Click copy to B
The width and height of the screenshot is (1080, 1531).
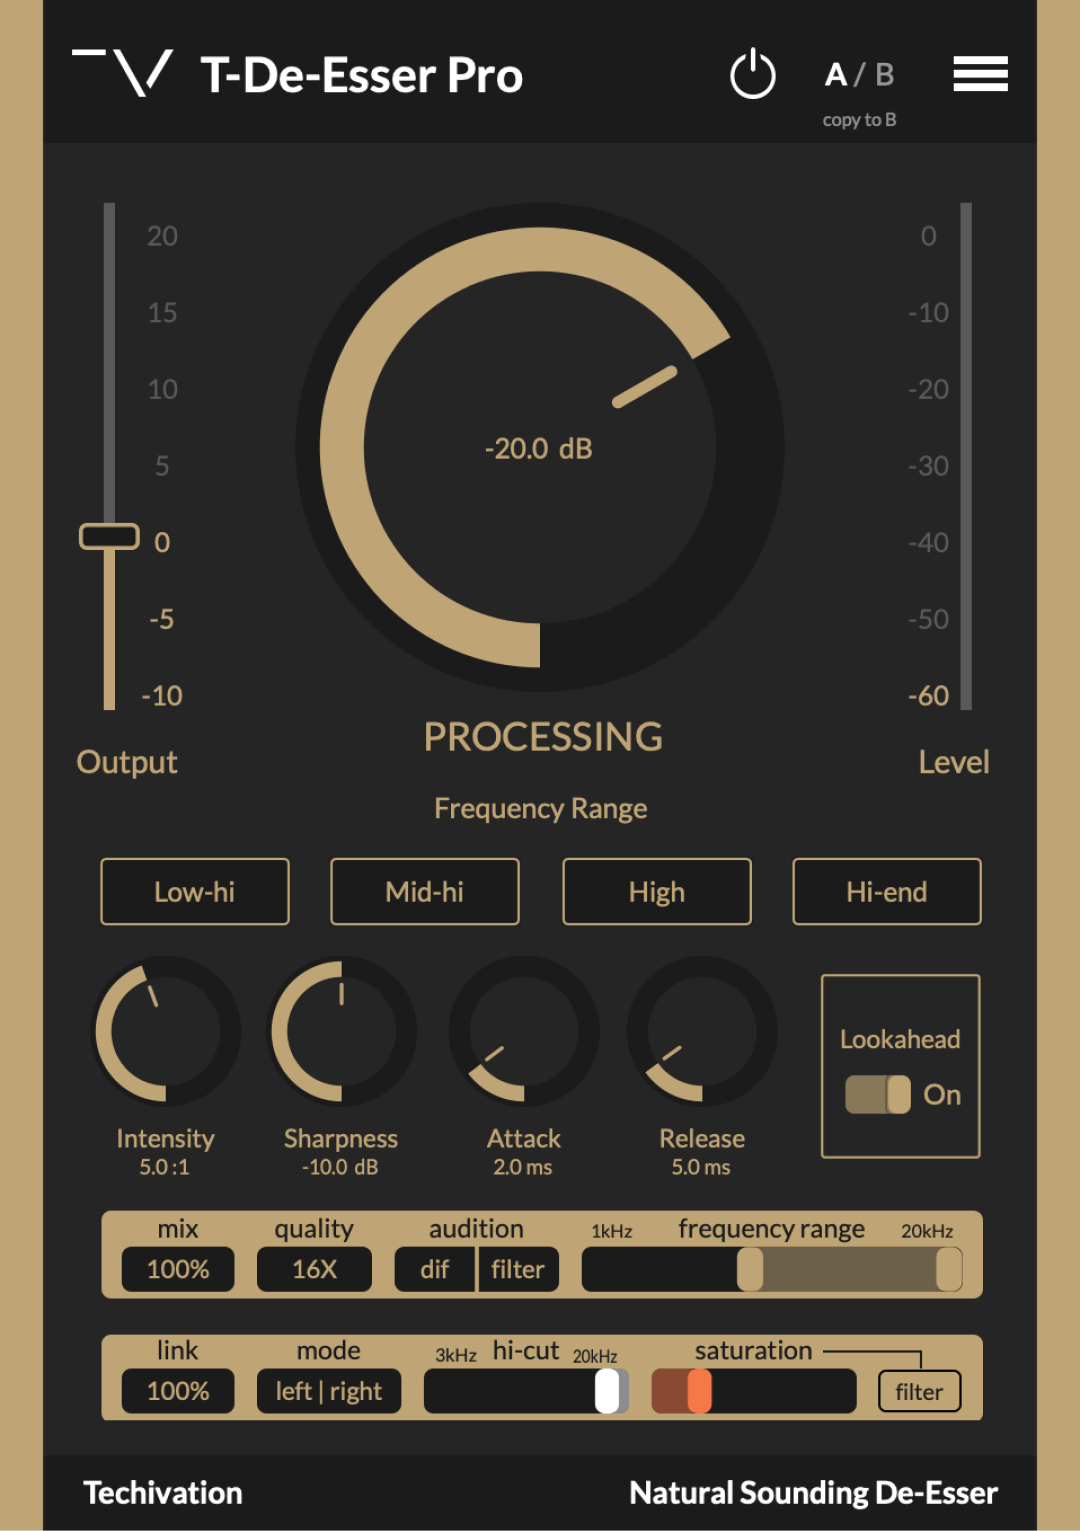(860, 118)
